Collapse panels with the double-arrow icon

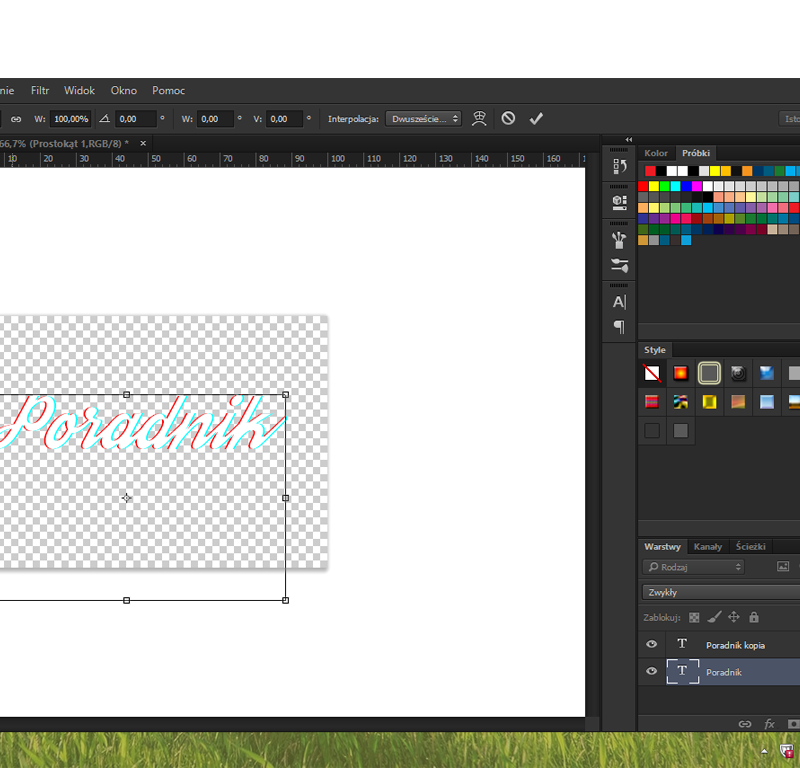coord(629,139)
